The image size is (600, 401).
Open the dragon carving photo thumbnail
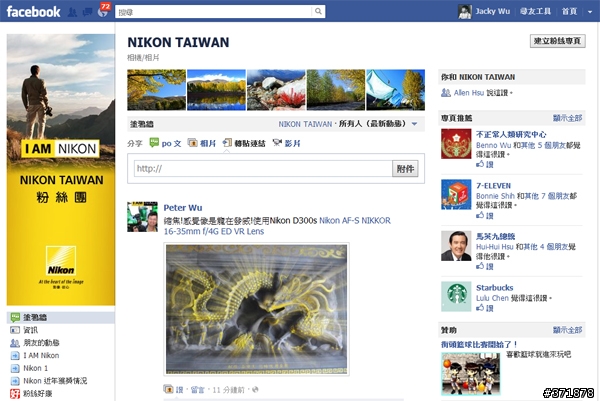256,309
